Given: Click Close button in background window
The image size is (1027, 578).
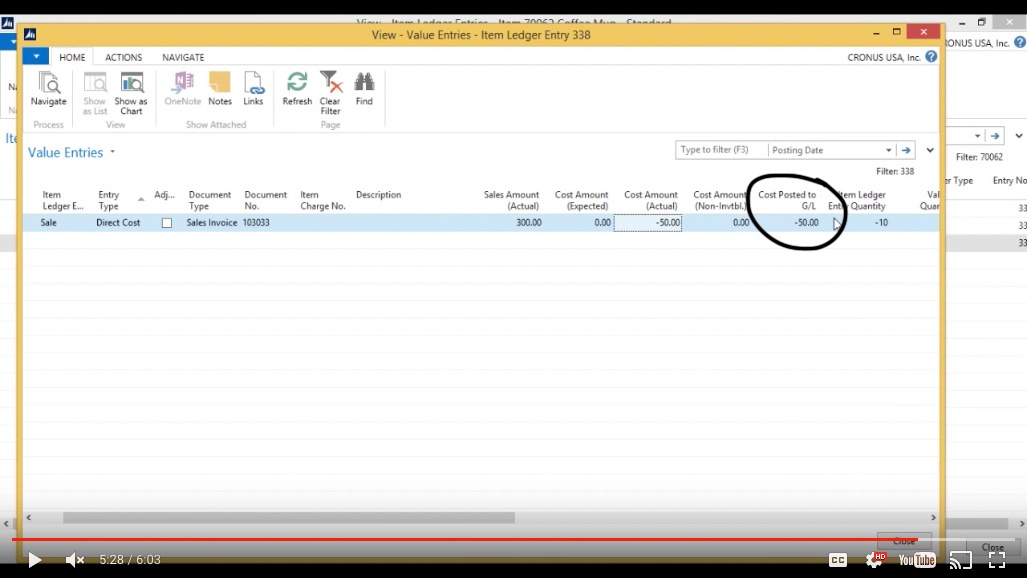Looking at the screenshot, I should coord(993,547).
